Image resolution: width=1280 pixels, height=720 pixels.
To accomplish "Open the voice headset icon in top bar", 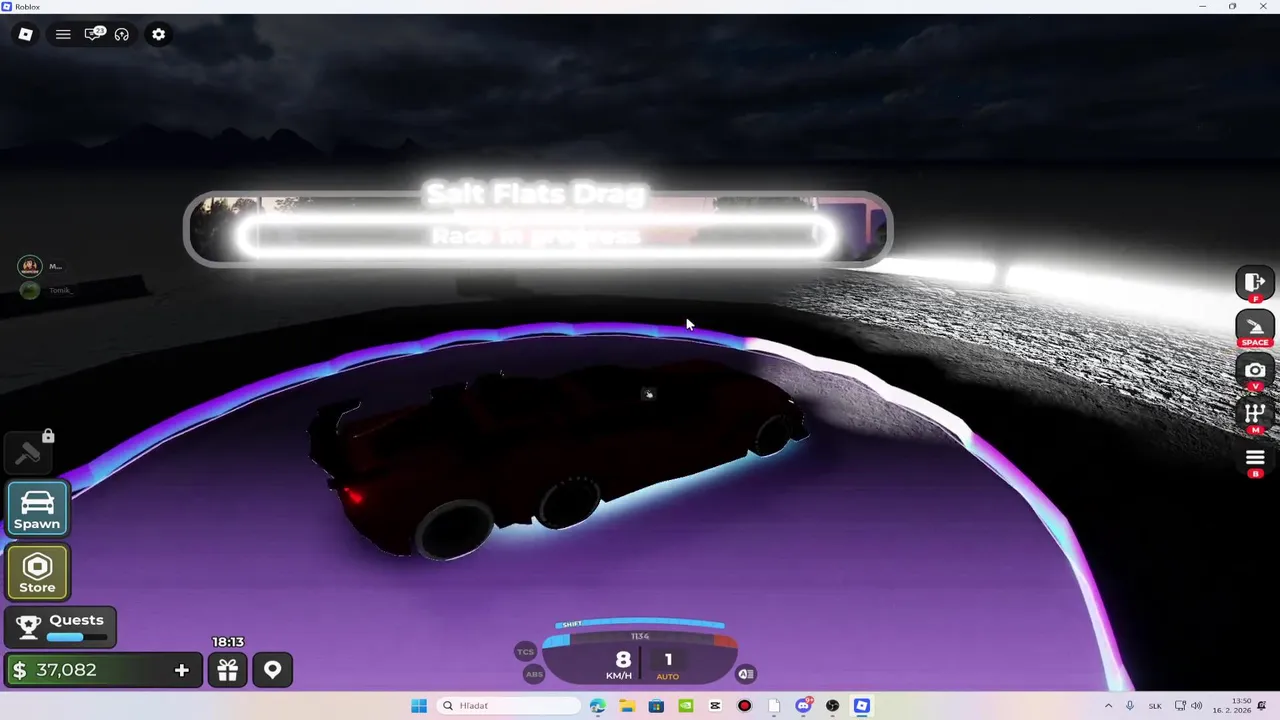I will [122, 34].
